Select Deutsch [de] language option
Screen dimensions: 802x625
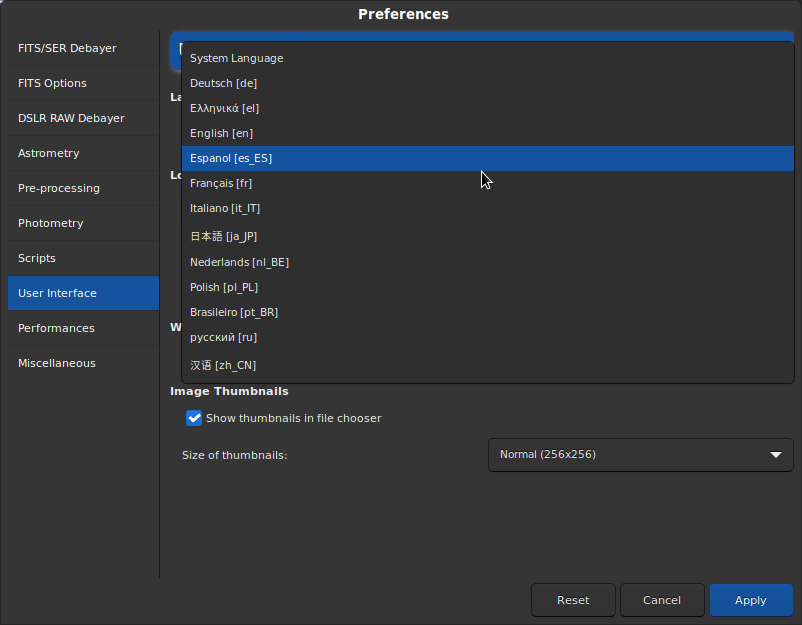pos(224,83)
